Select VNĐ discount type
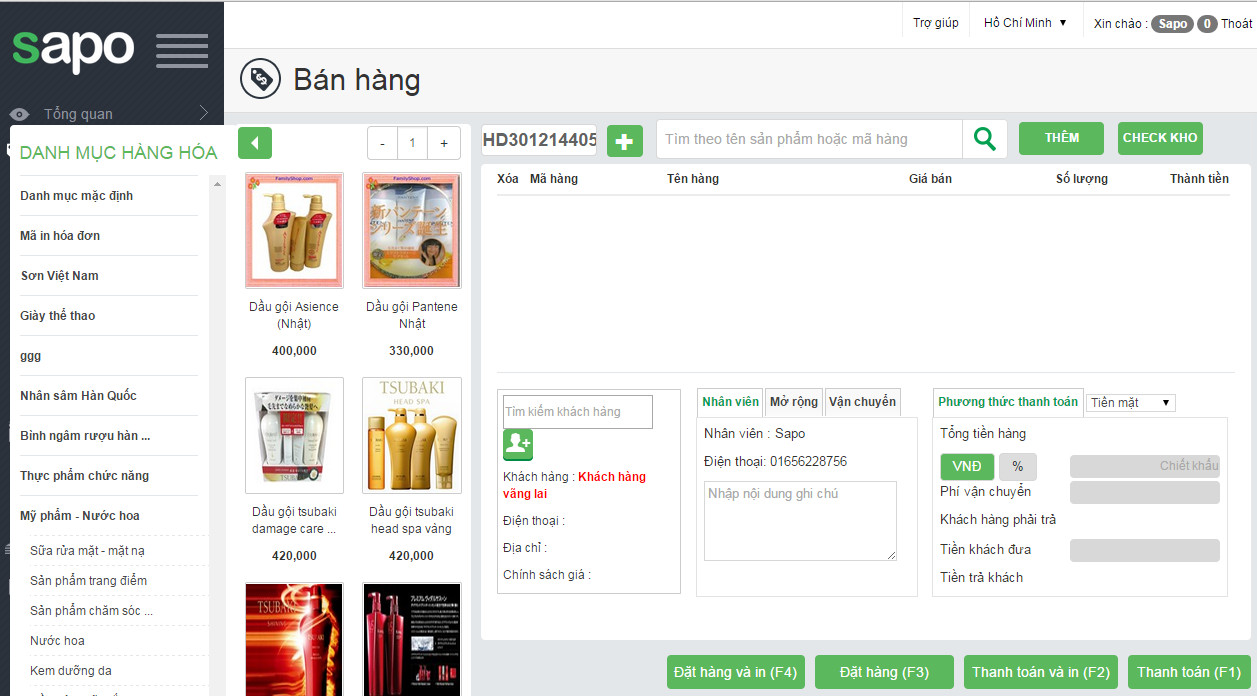The image size is (1257, 696). (967, 467)
